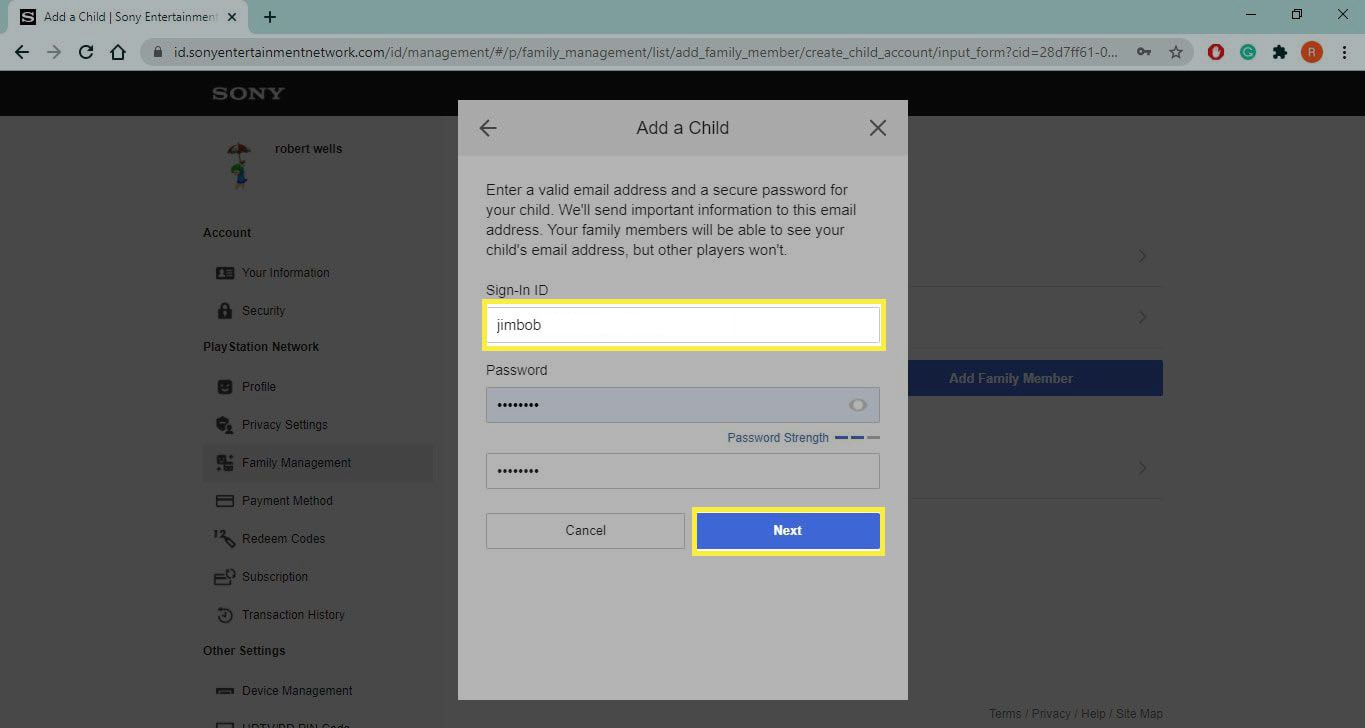
Task: Open the Payment Method page
Action: click(287, 501)
